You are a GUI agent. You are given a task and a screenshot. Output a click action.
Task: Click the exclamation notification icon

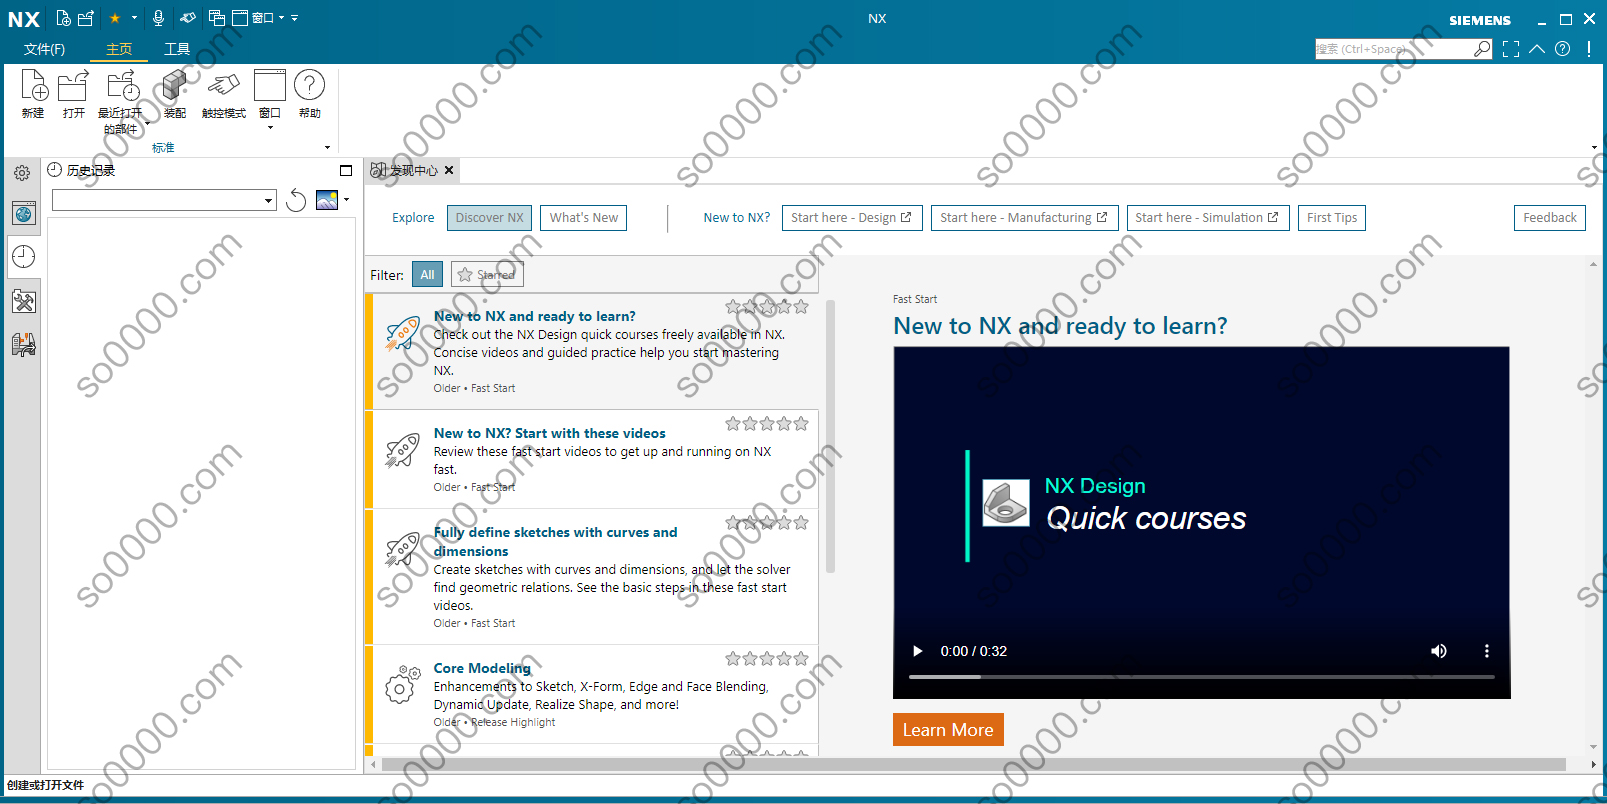coord(1589,49)
